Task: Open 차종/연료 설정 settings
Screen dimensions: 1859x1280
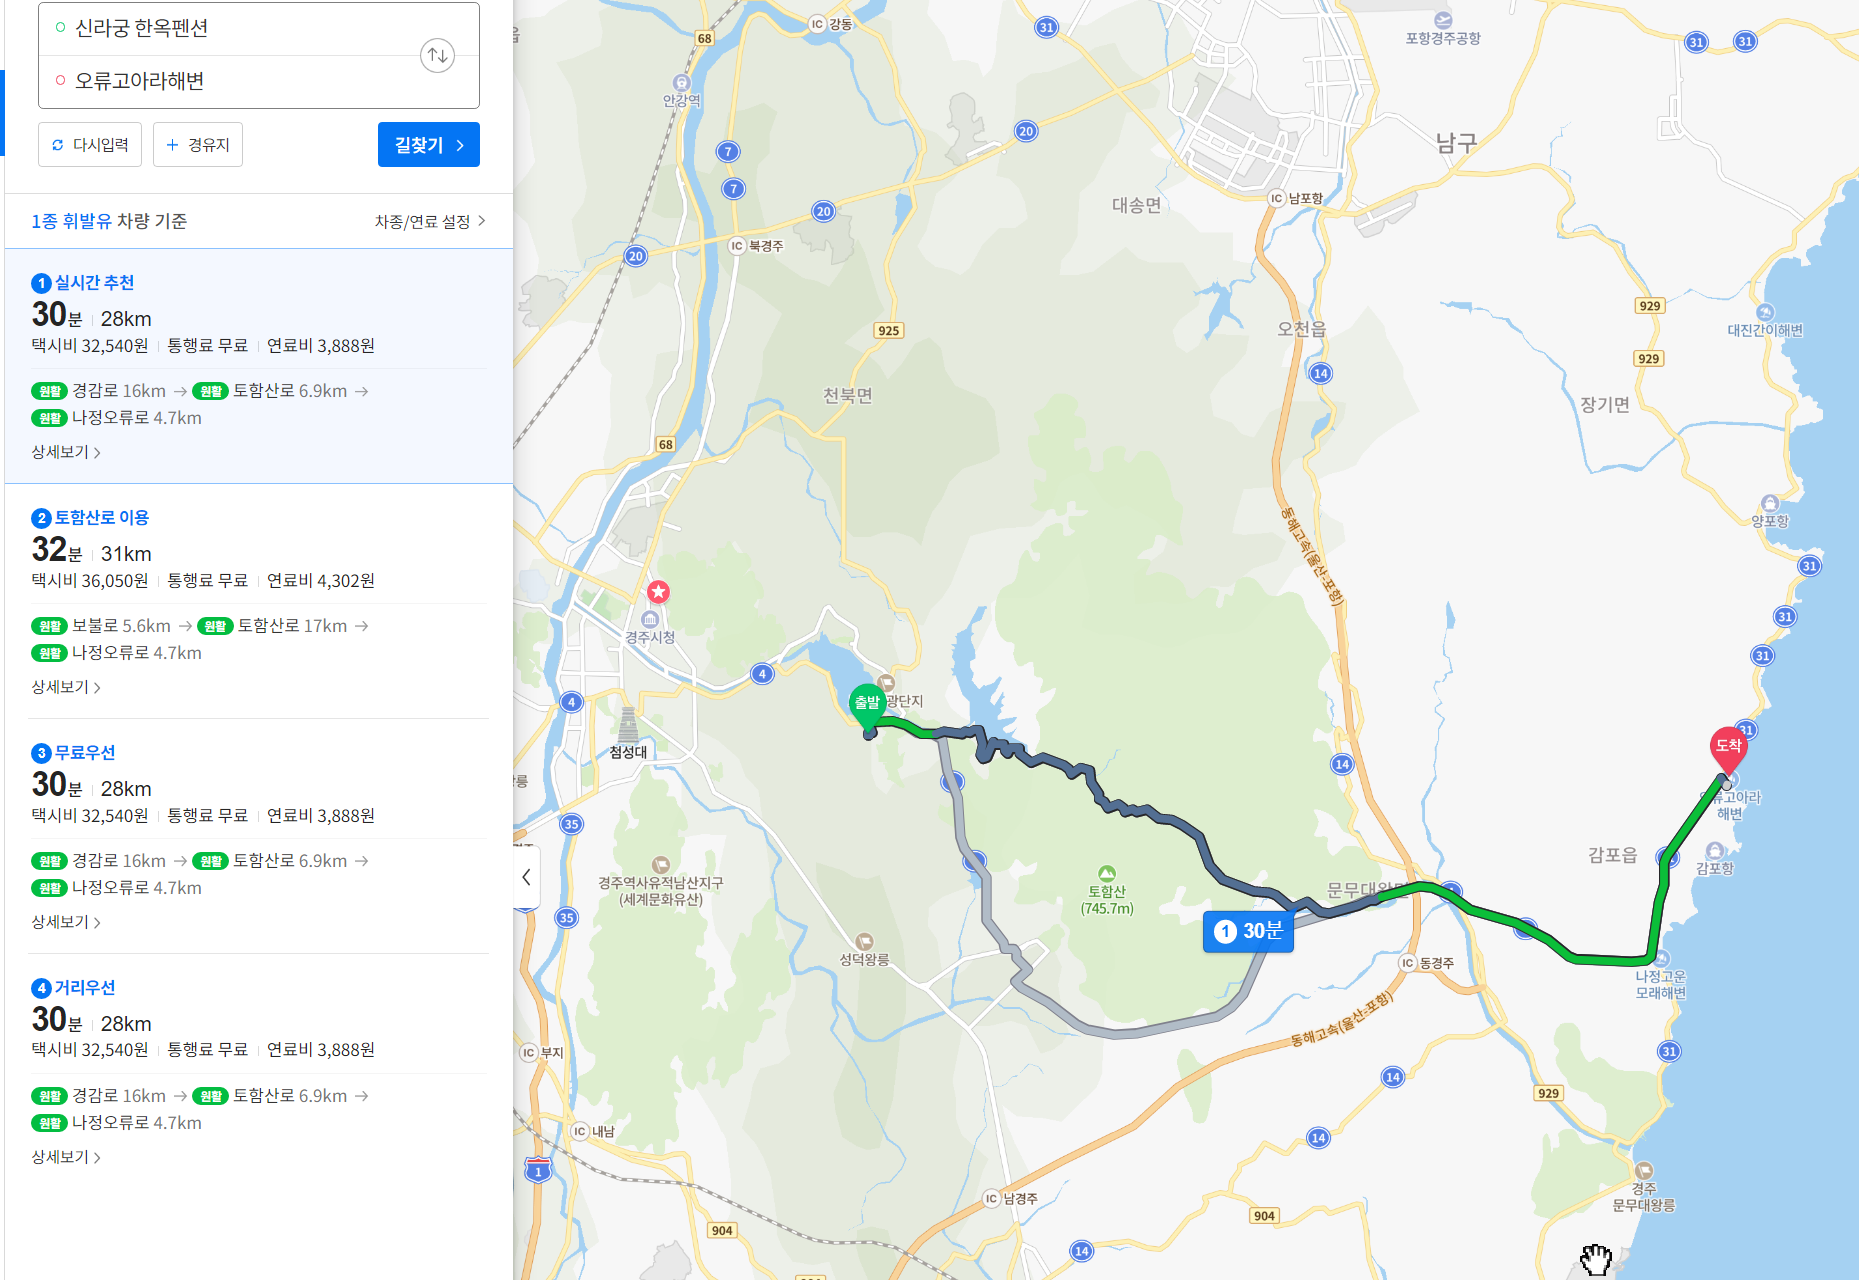Action: [x=430, y=221]
